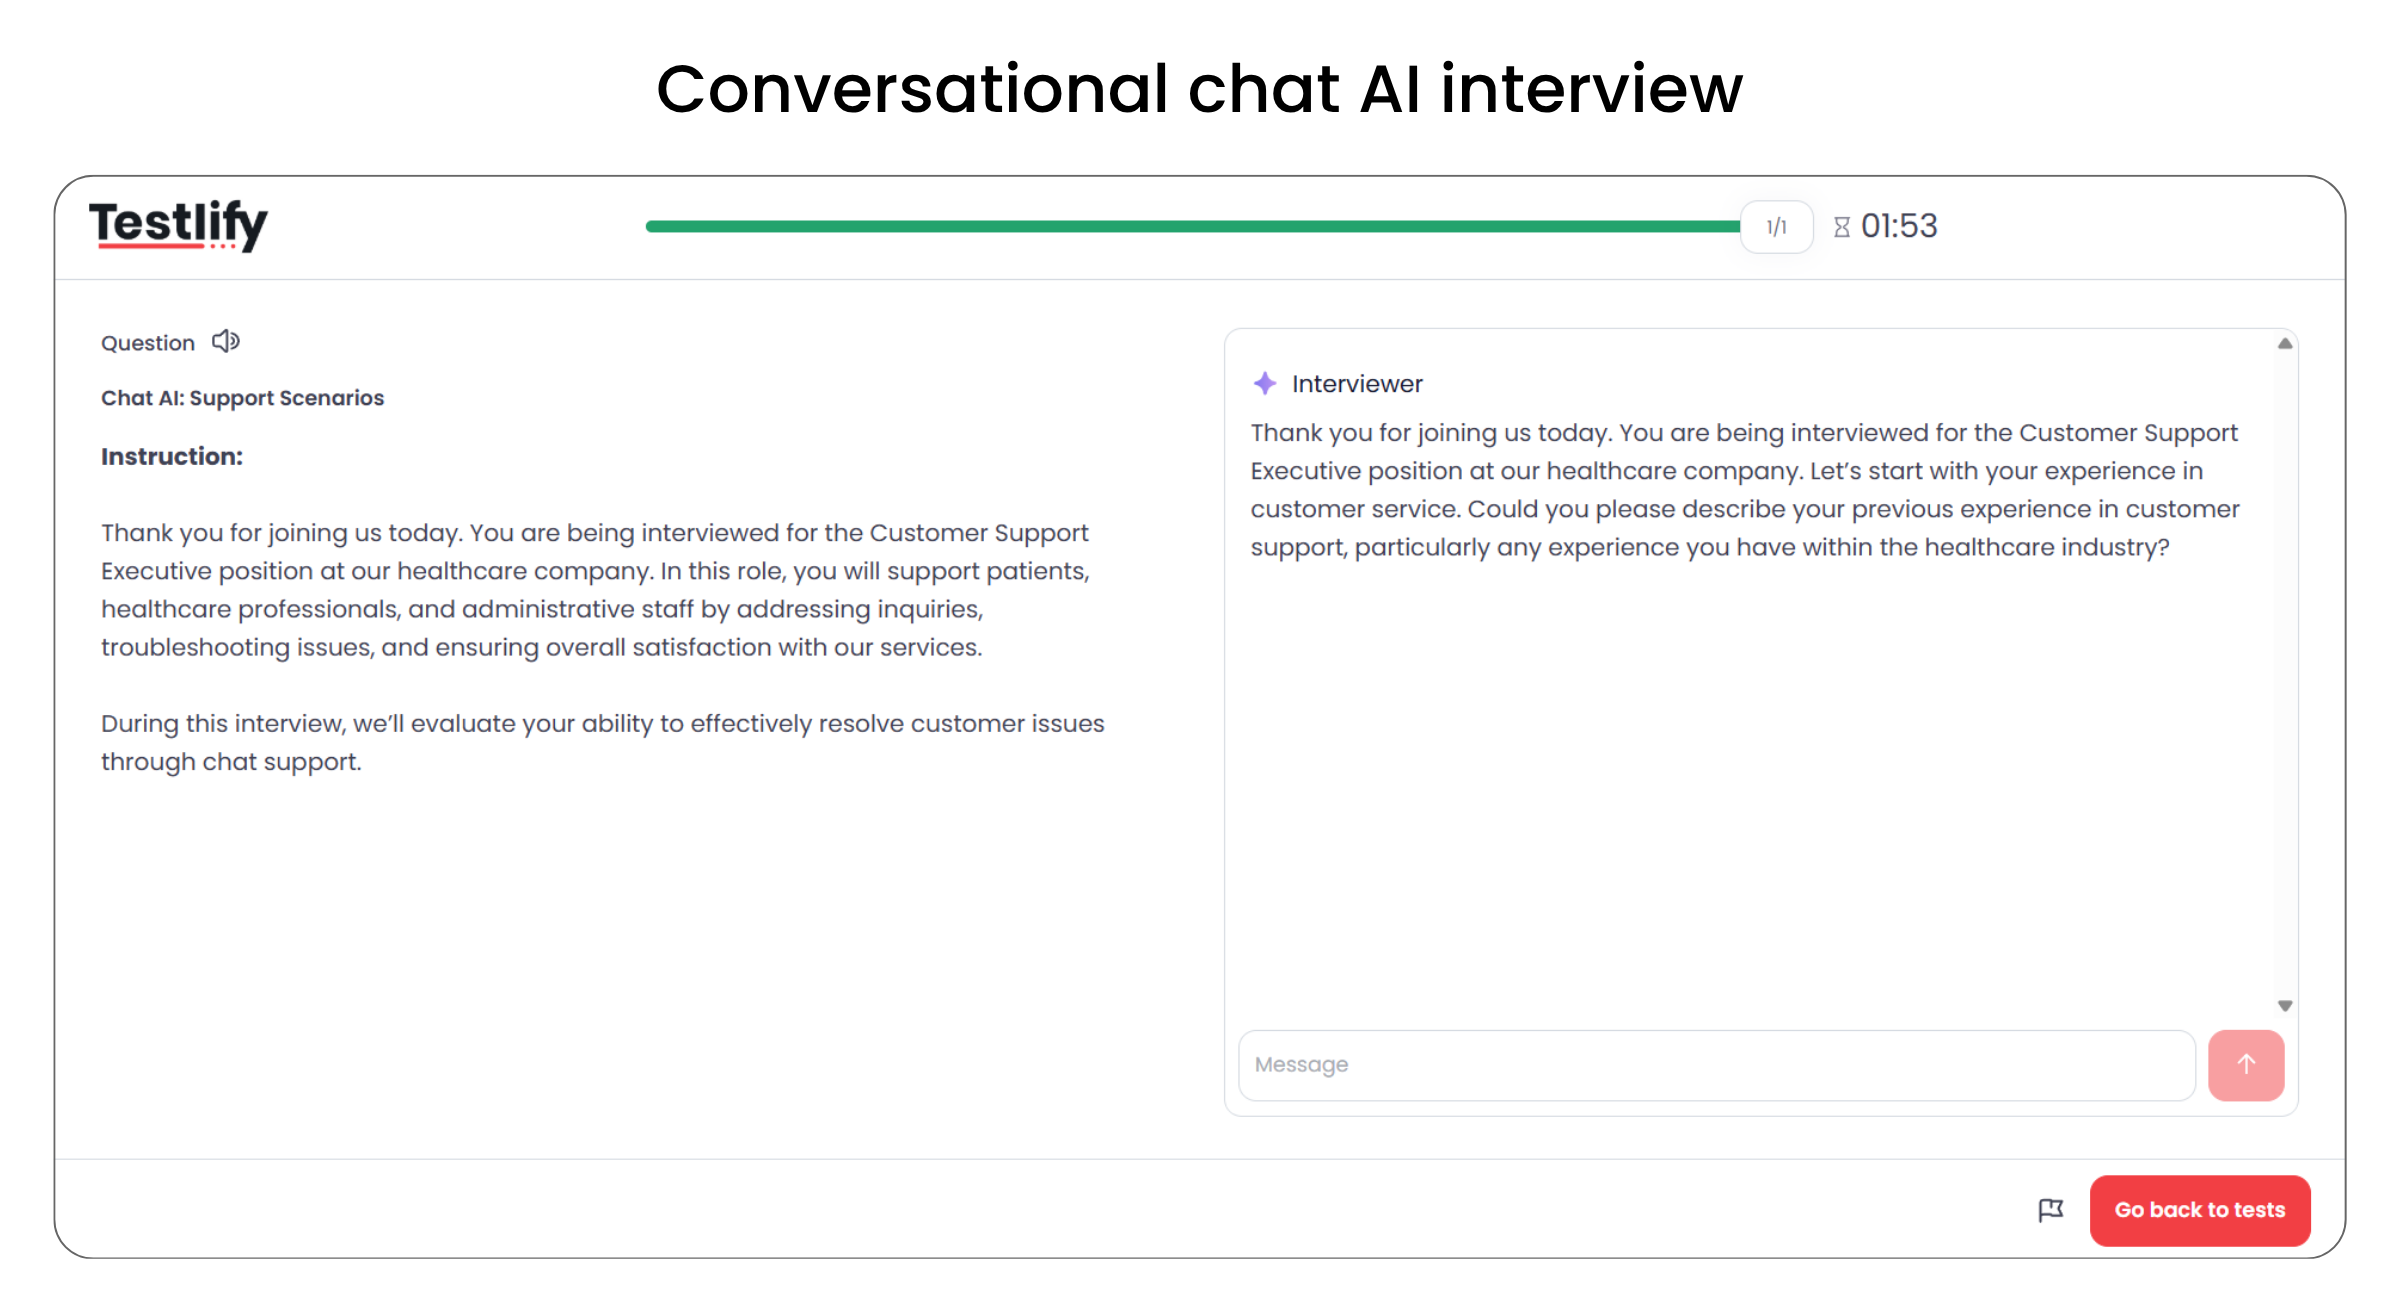The image size is (2400, 1310).
Task: Send the message with the arrow button
Action: pyautogui.click(x=2246, y=1065)
